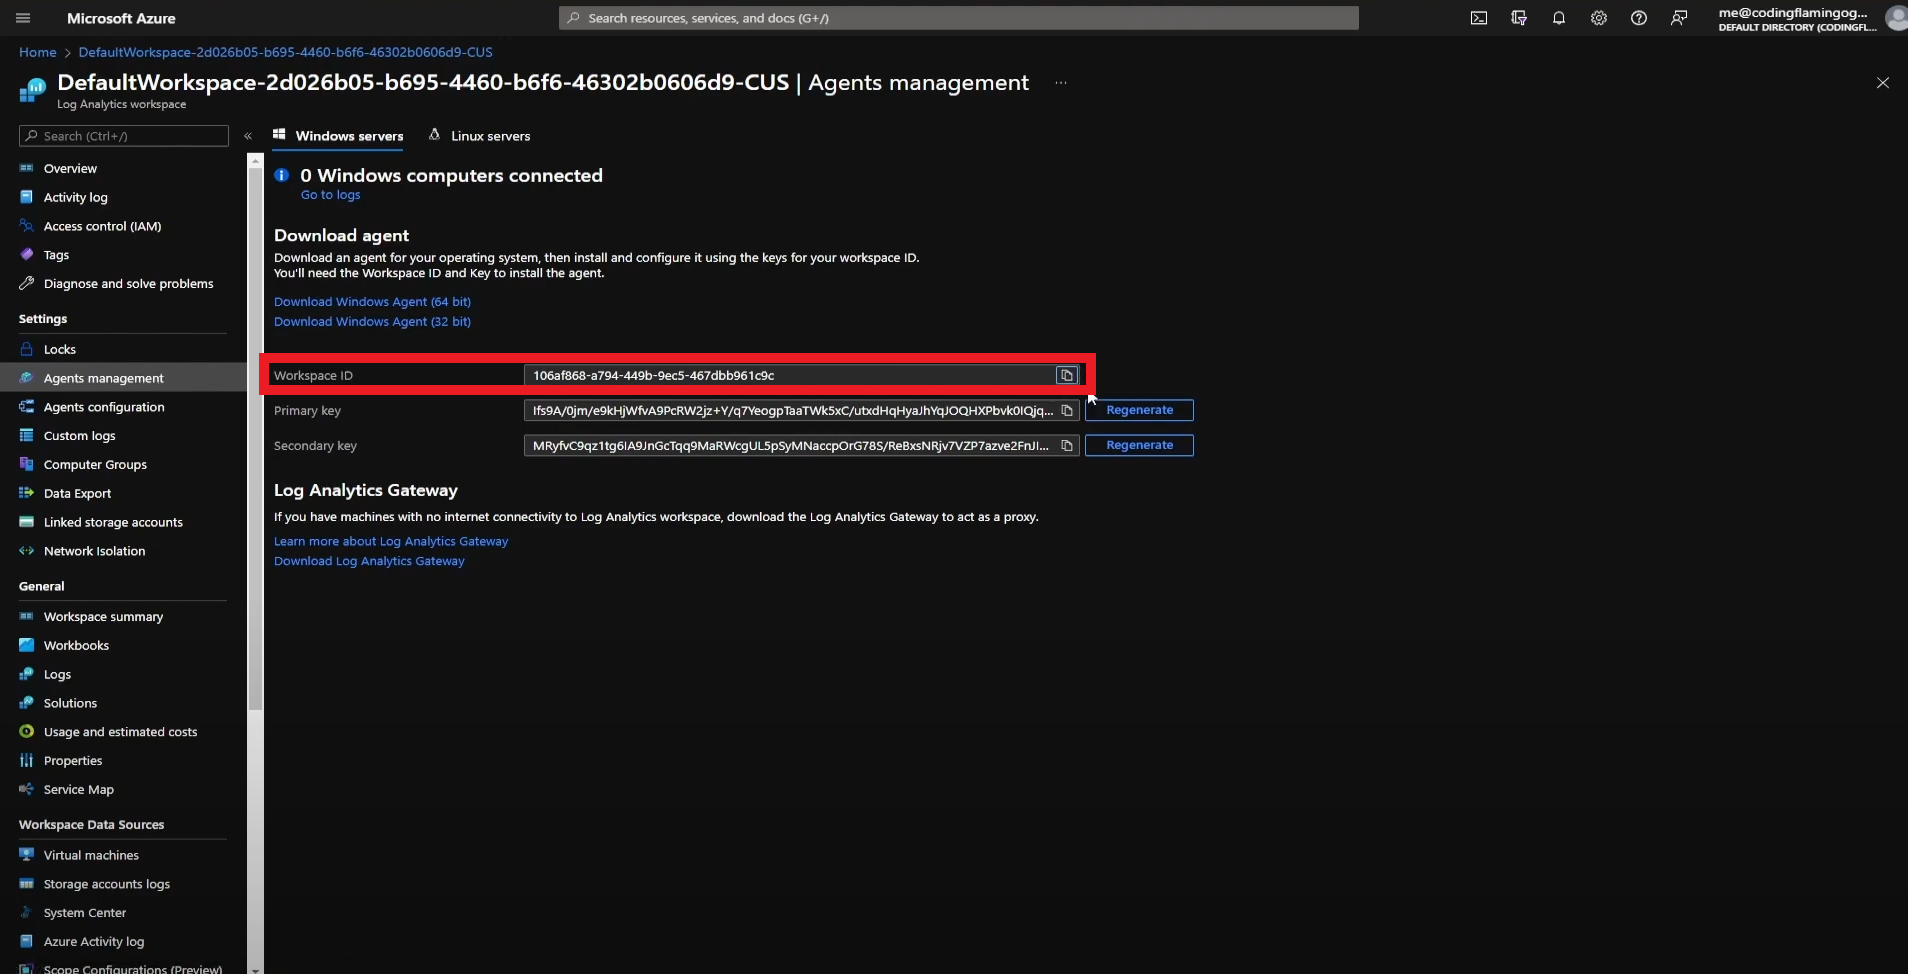This screenshot has width=1908, height=974.
Task: Click the Locks padlock icon
Action: pos(27,349)
